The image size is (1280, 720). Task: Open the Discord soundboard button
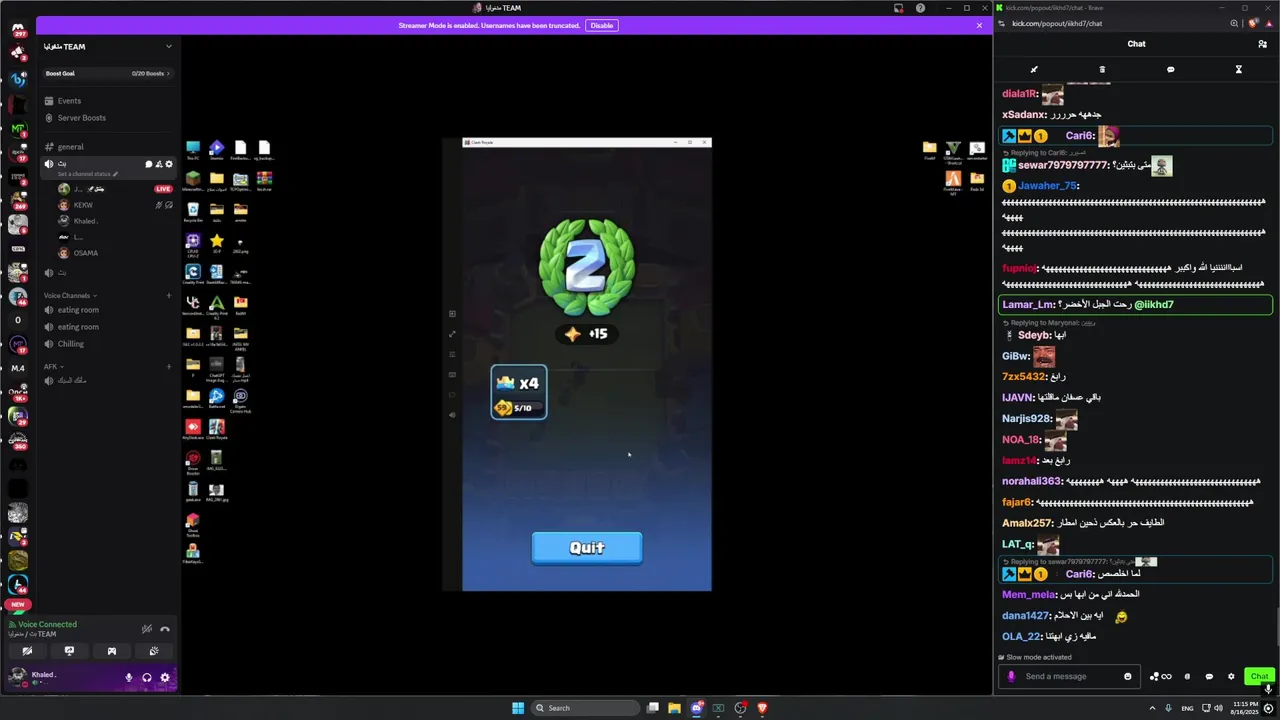[x=153, y=651]
